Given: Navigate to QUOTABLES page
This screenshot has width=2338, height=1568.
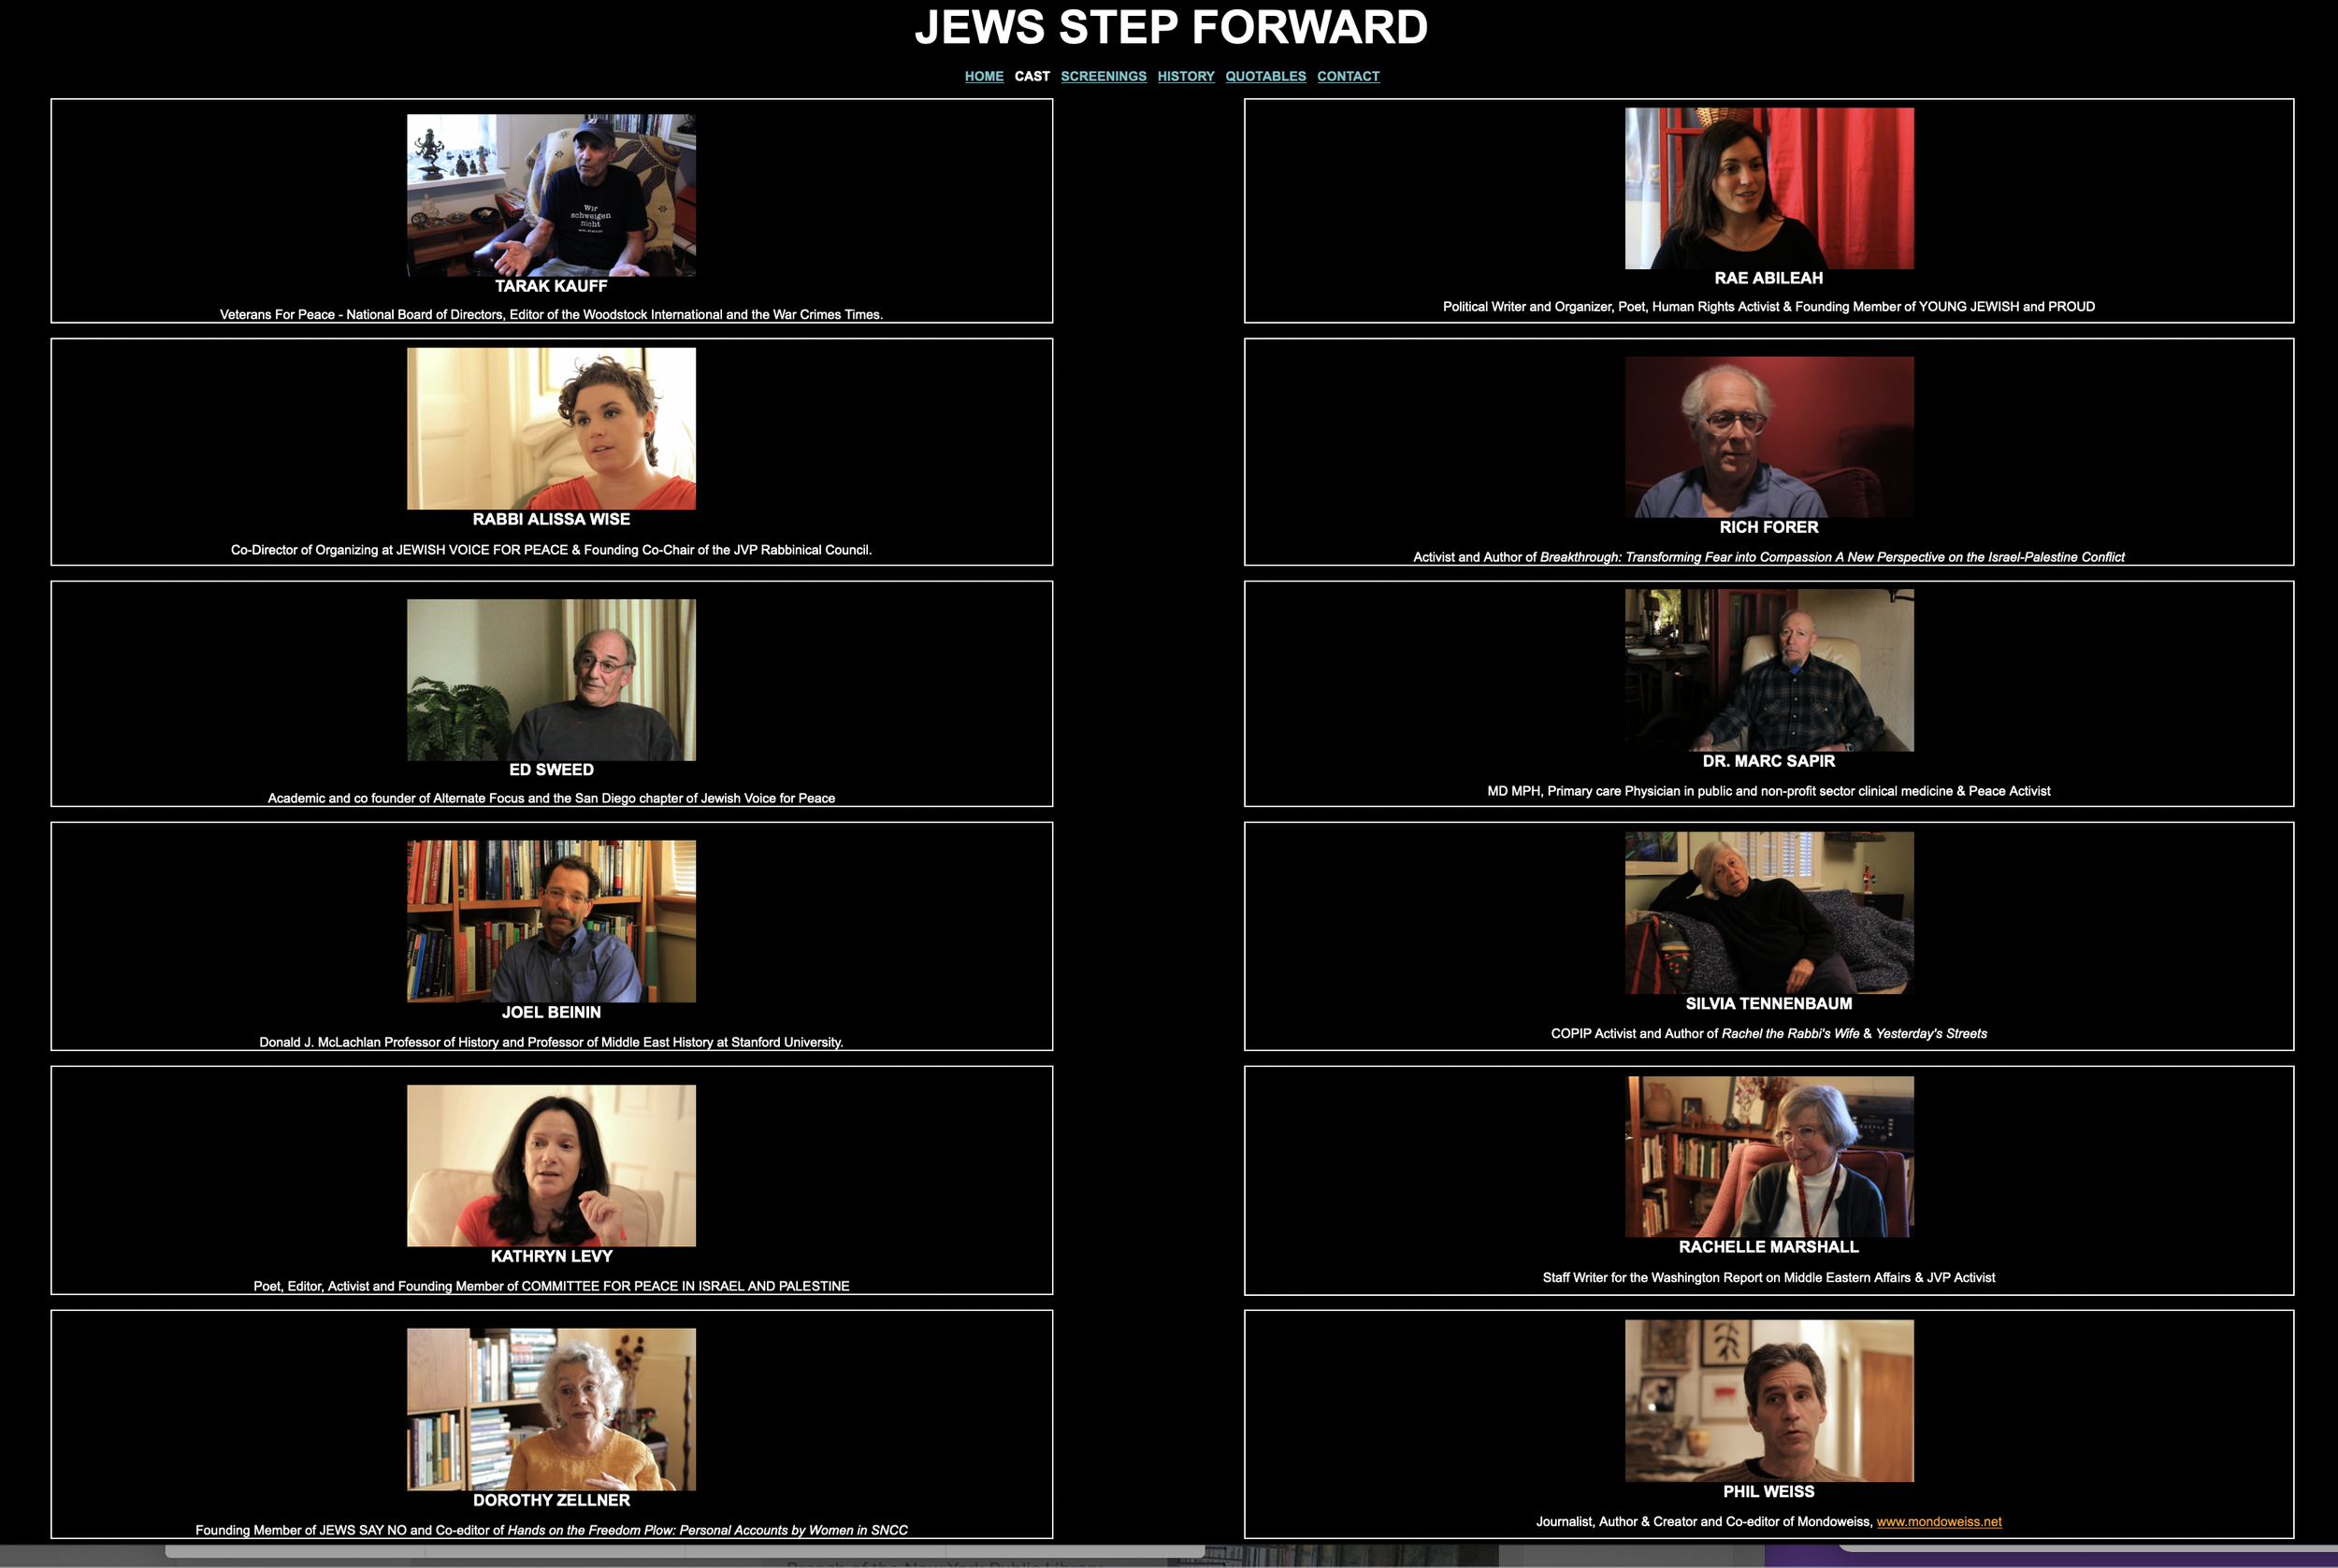Looking at the screenshot, I should (x=1265, y=75).
